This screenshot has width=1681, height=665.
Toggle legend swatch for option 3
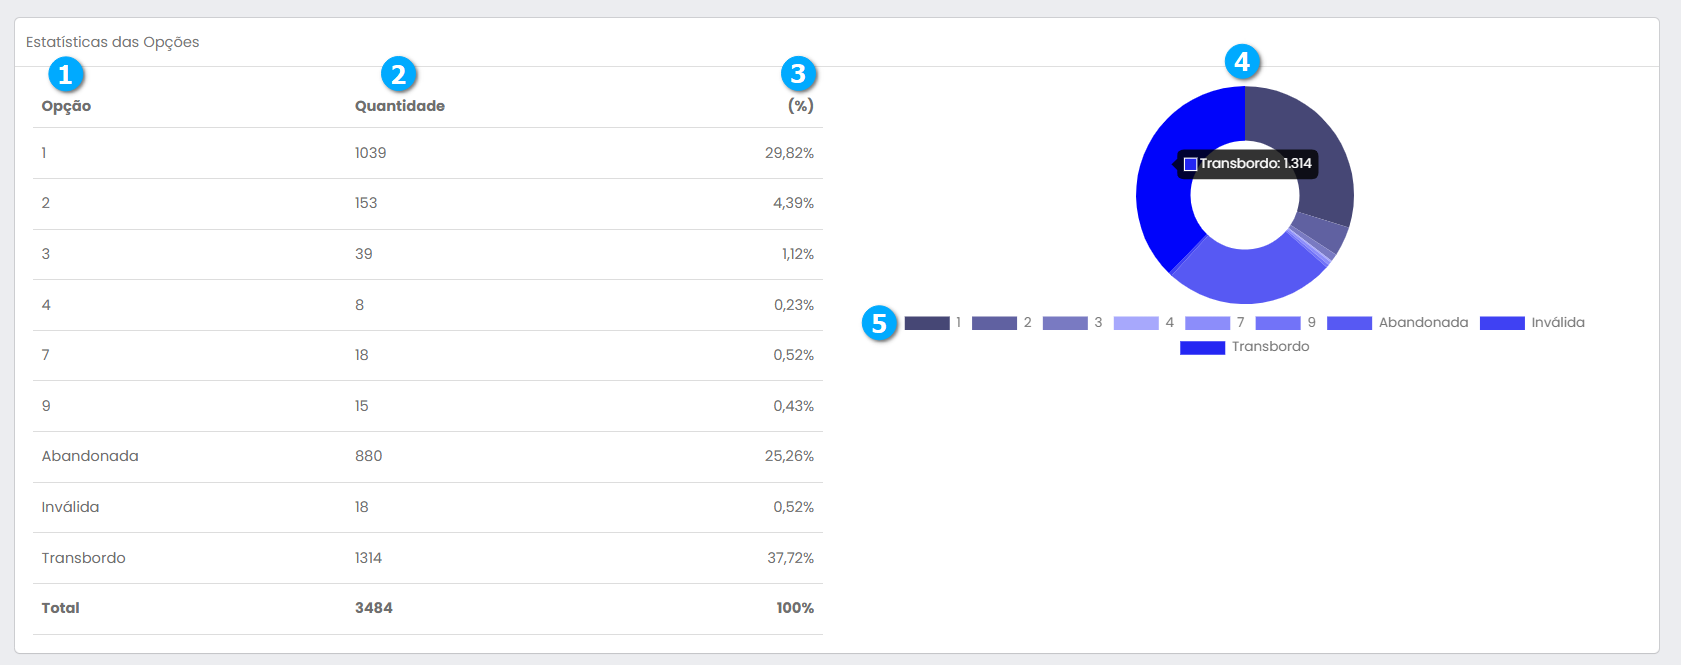pos(1065,323)
